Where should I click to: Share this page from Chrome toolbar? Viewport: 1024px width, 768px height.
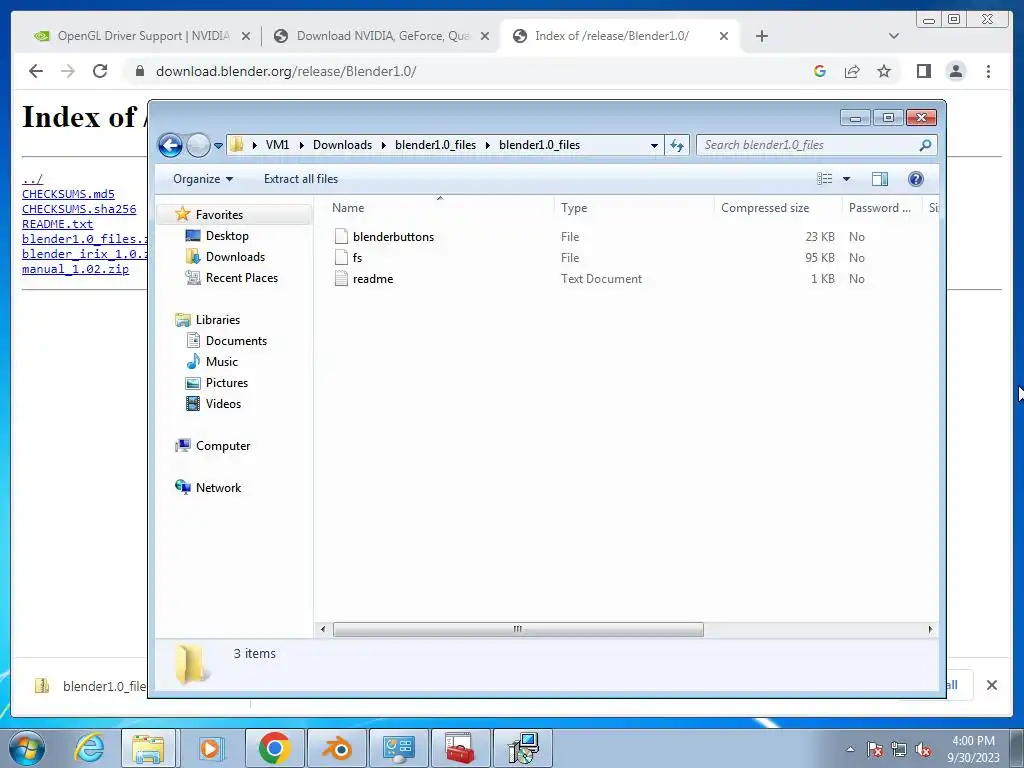coord(852,71)
